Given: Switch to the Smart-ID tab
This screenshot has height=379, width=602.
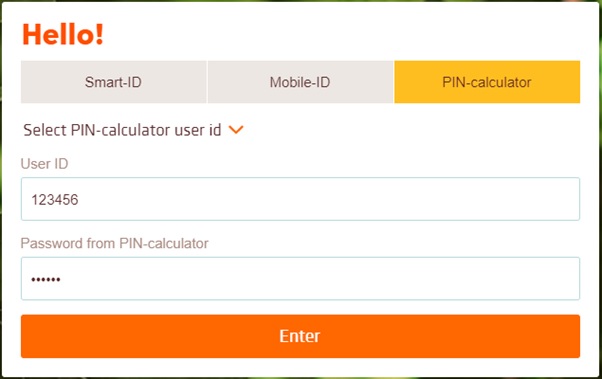Looking at the screenshot, I should pyautogui.click(x=114, y=82).
